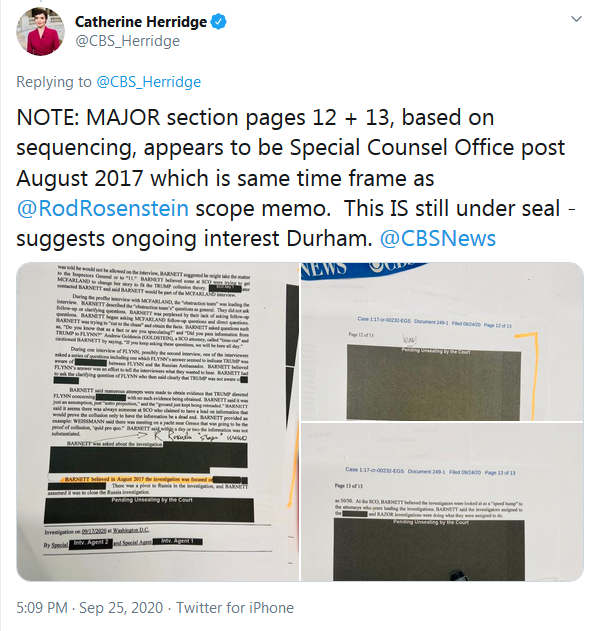The image size is (595, 631).
Task: Open the Catherine Herridge display name
Action: tap(141, 22)
